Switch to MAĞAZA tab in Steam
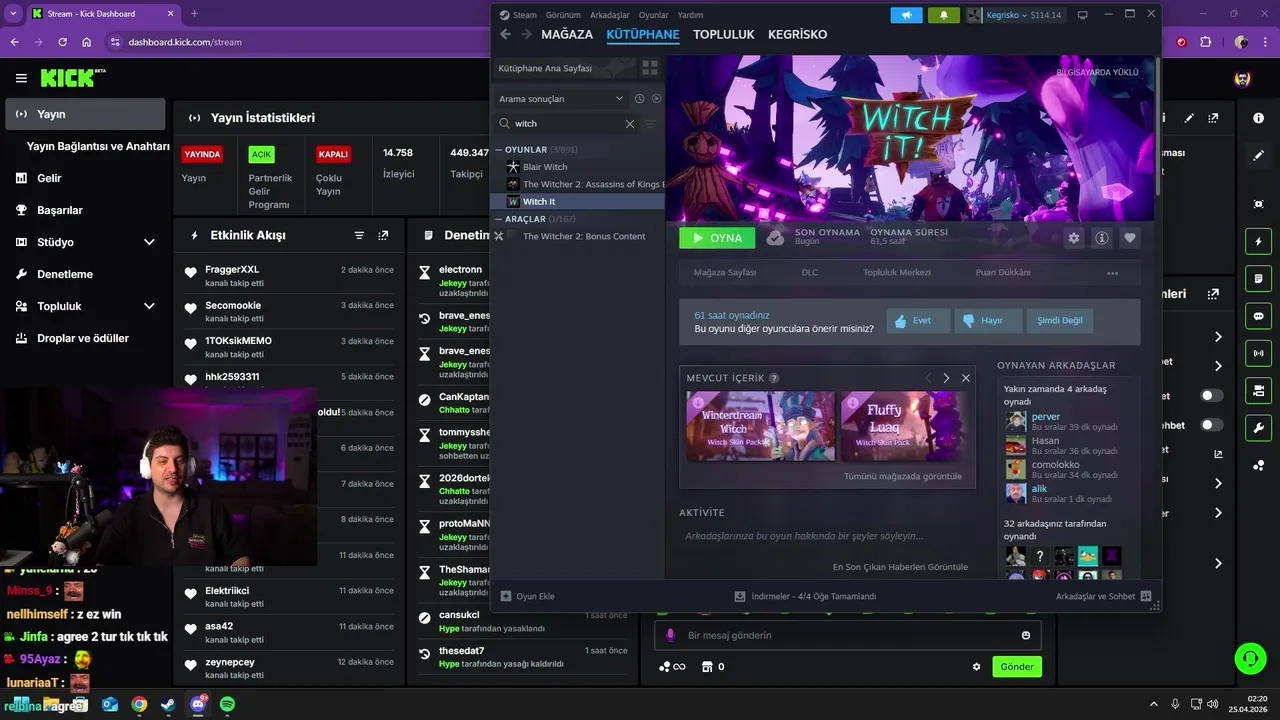1280x720 pixels. pyautogui.click(x=567, y=34)
